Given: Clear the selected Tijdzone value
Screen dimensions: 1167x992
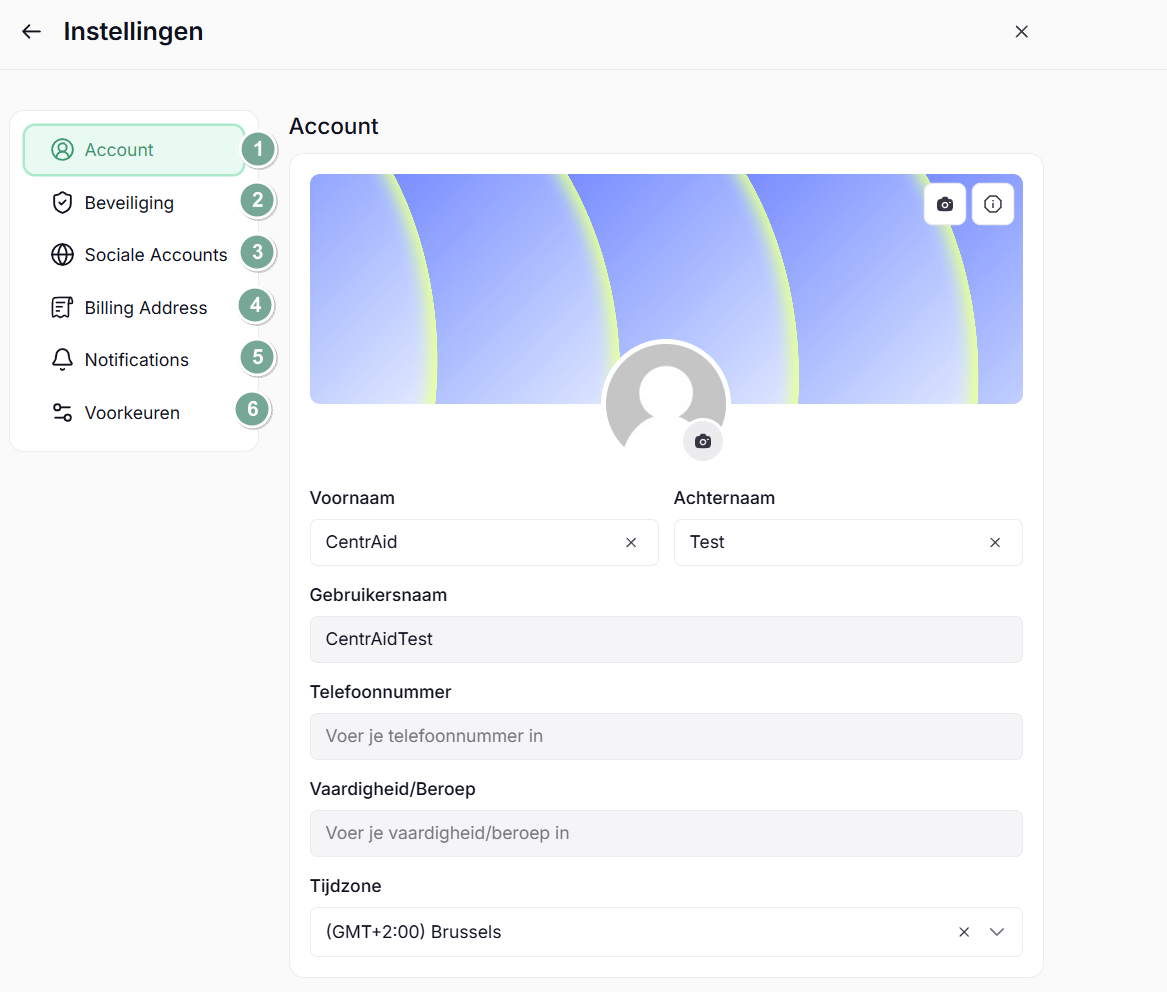Looking at the screenshot, I should pyautogui.click(x=964, y=932).
